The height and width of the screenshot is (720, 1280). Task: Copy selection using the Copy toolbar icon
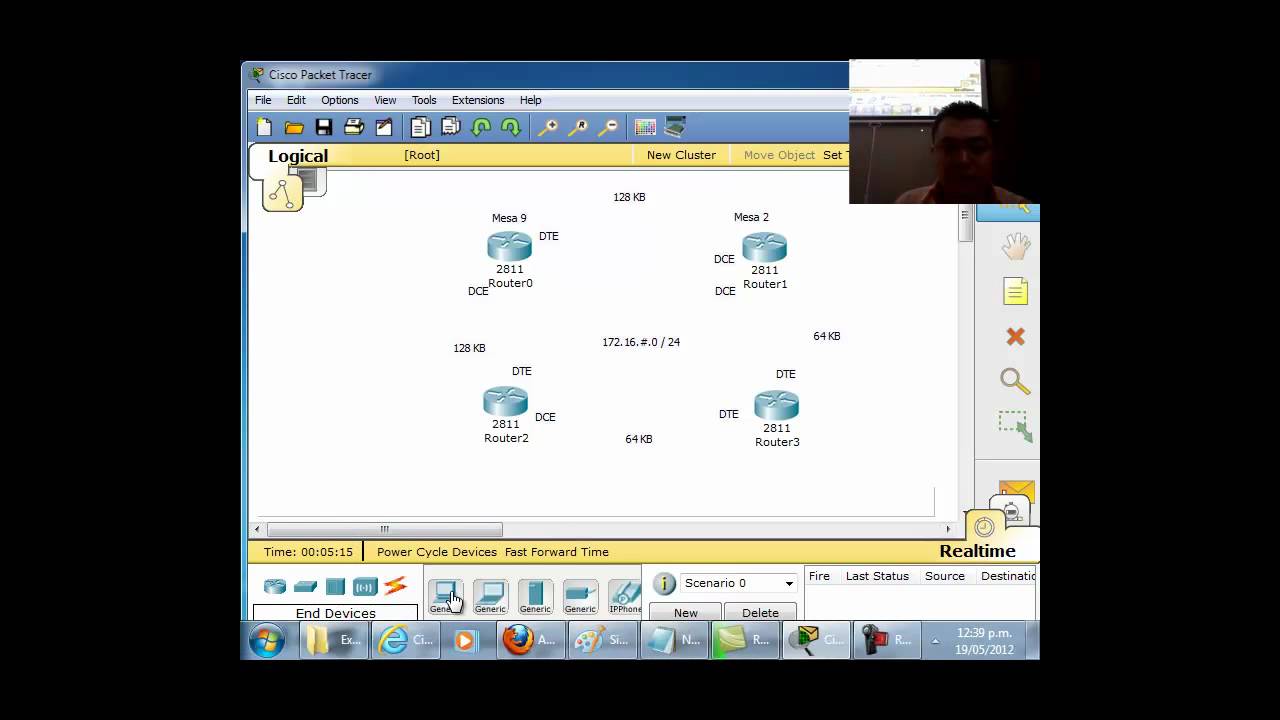coord(420,127)
